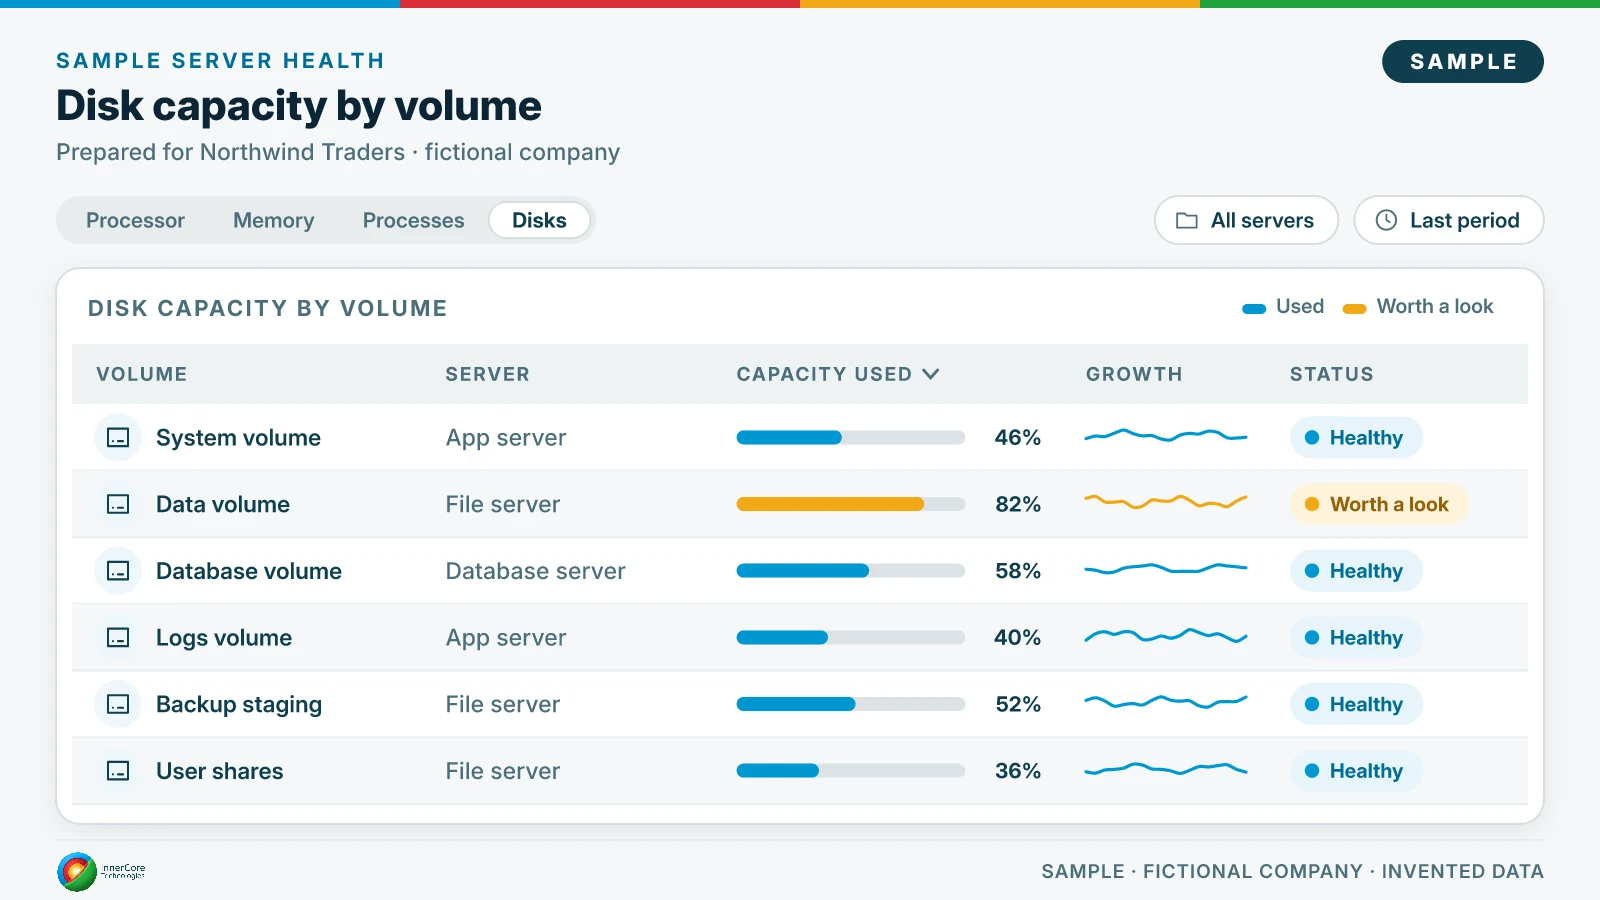The image size is (1600, 900).
Task: Open the Backup staging growth sparkline
Action: [1166, 702]
